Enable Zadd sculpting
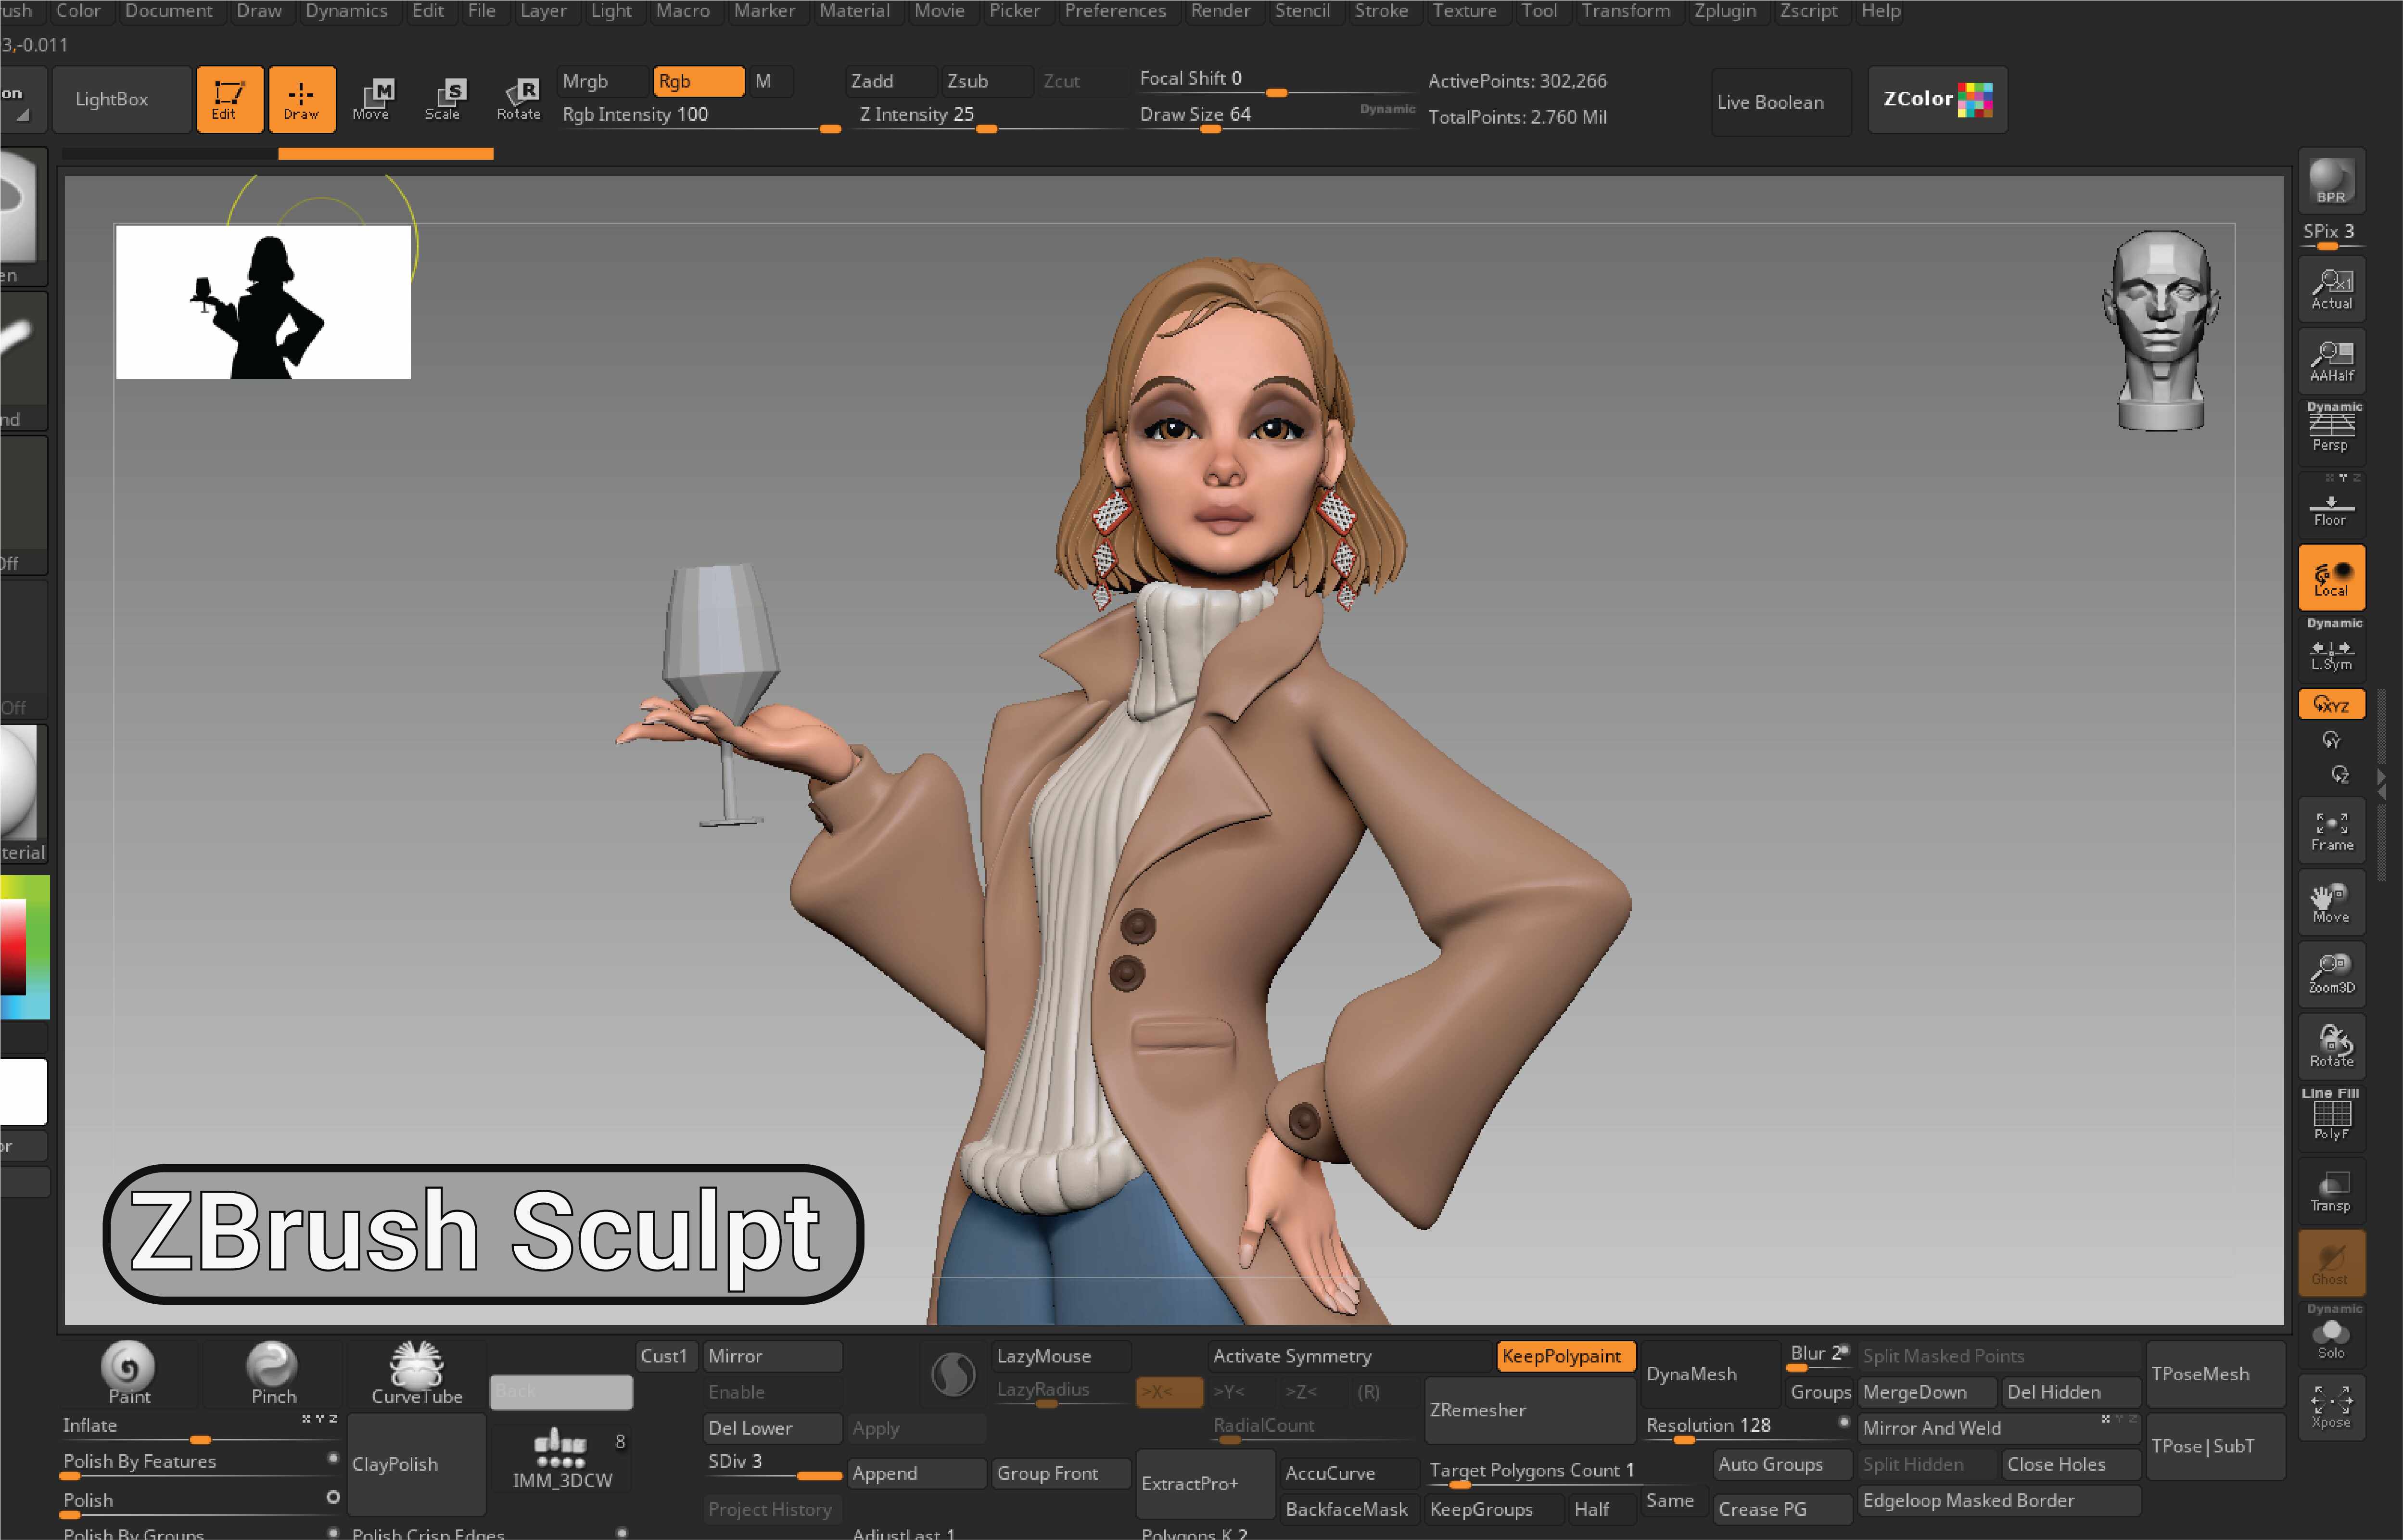 [x=889, y=81]
